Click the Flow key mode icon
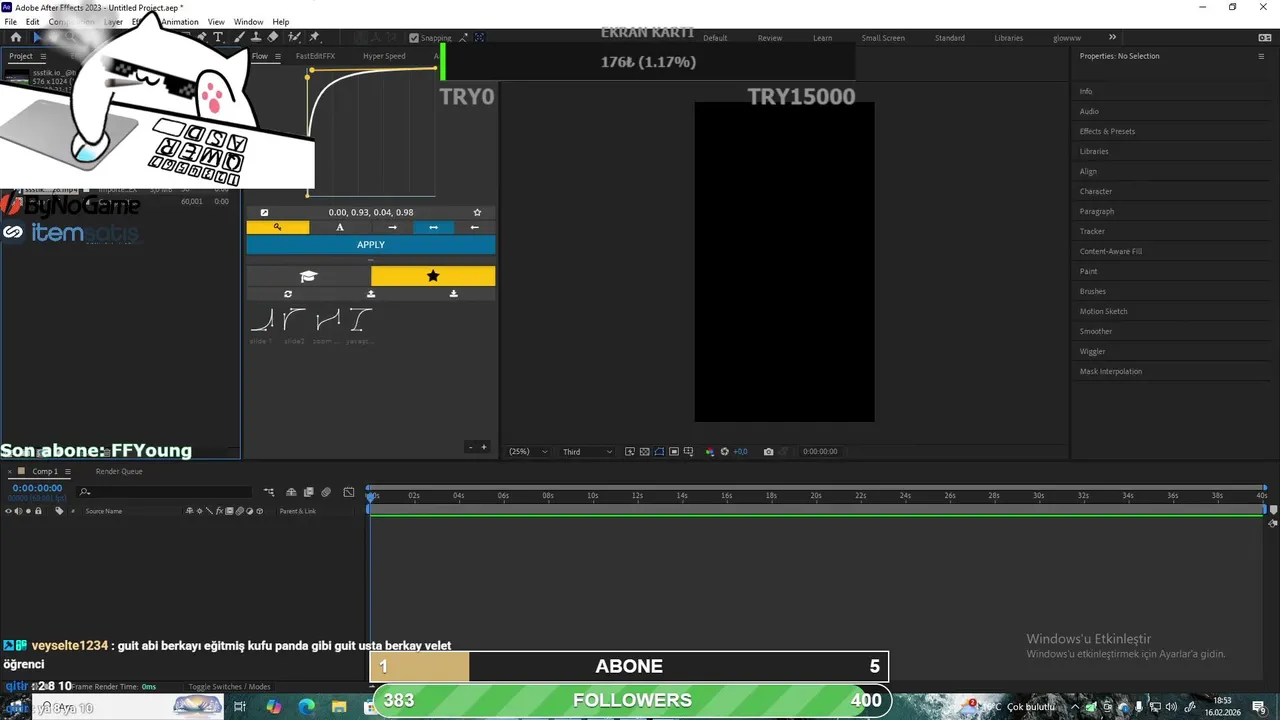 278,227
